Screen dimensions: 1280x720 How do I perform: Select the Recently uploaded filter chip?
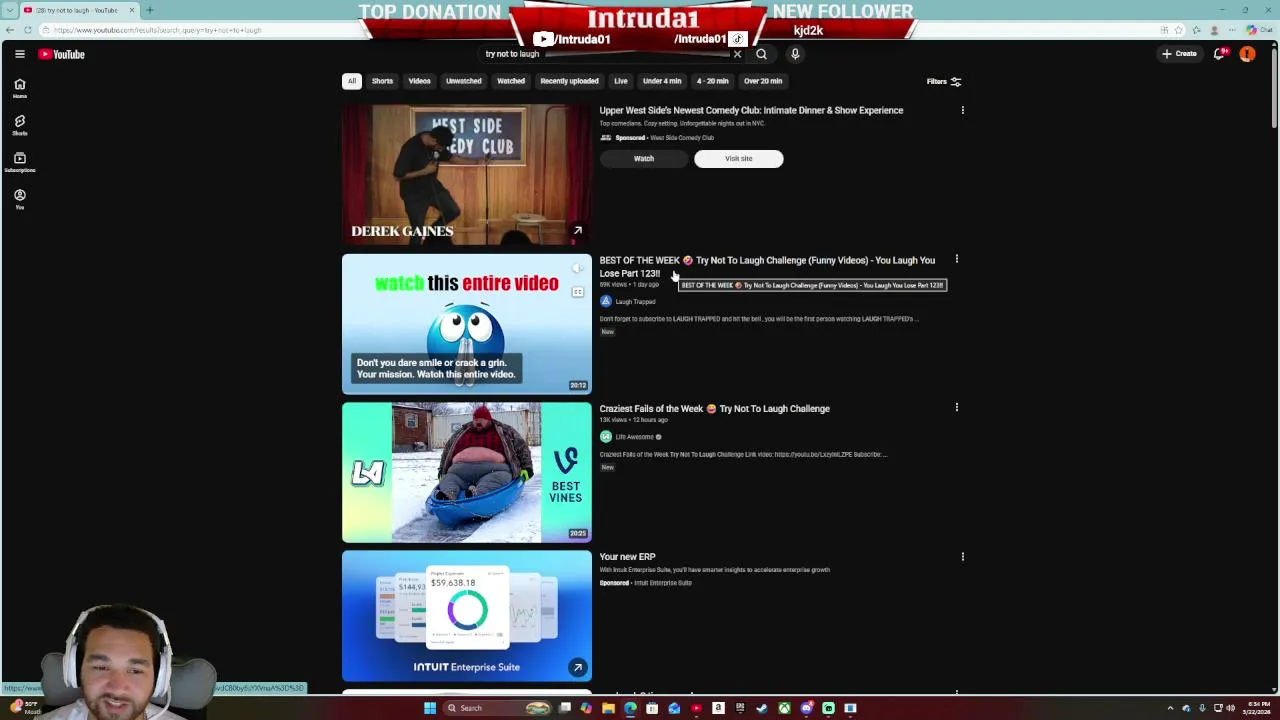[569, 81]
